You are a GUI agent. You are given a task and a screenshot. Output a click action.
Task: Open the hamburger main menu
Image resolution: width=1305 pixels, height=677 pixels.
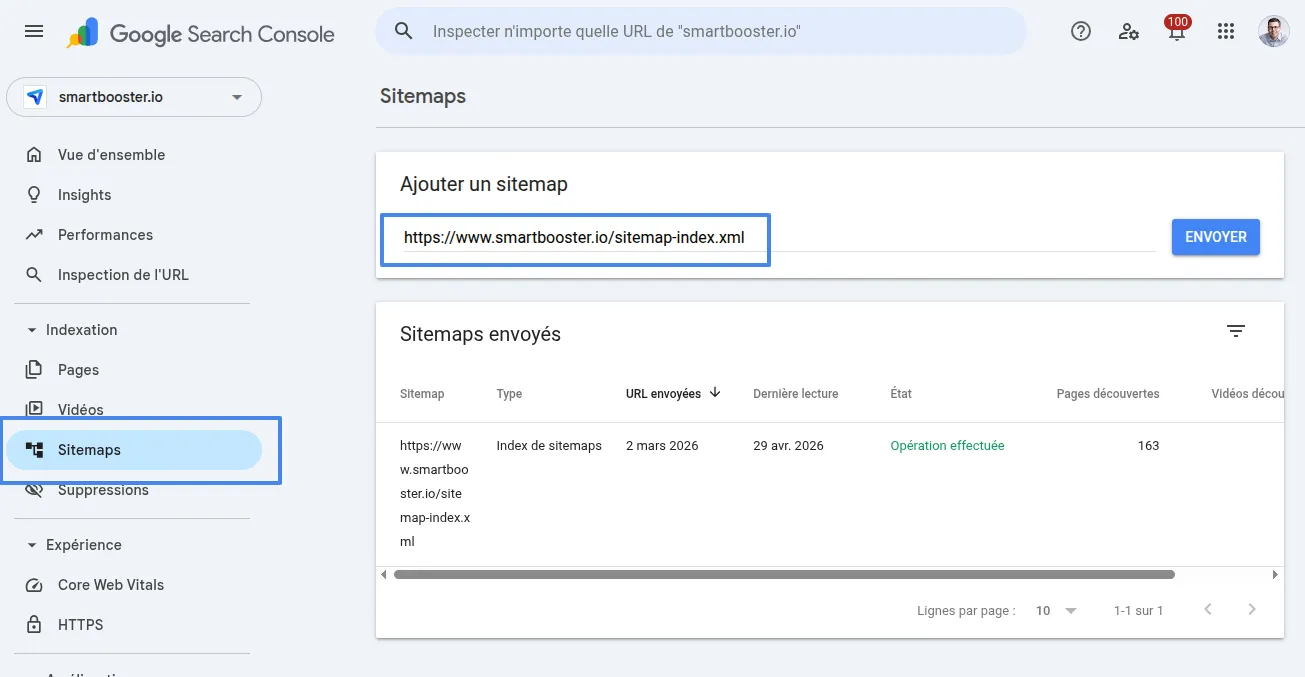coord(34,31)
